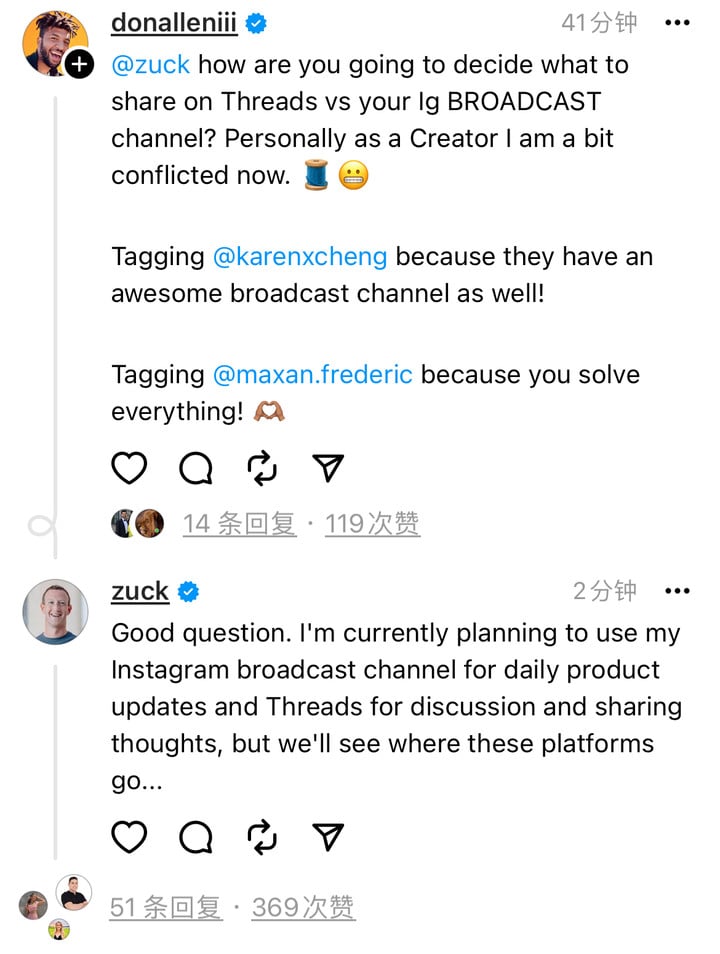The image size is (720, 954).
Task: View 119 likes on donalleniii's post
Action: (x=372, y=523)
